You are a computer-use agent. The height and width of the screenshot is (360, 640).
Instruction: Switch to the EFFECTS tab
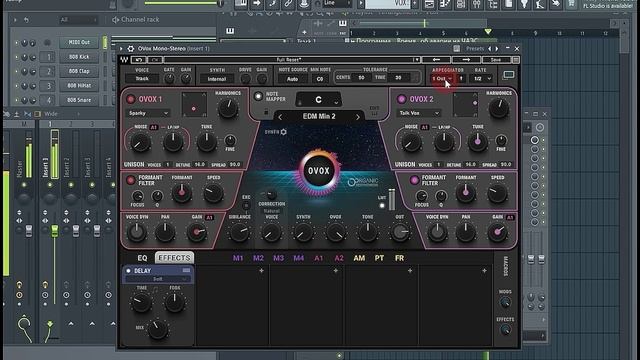point(174,258)
